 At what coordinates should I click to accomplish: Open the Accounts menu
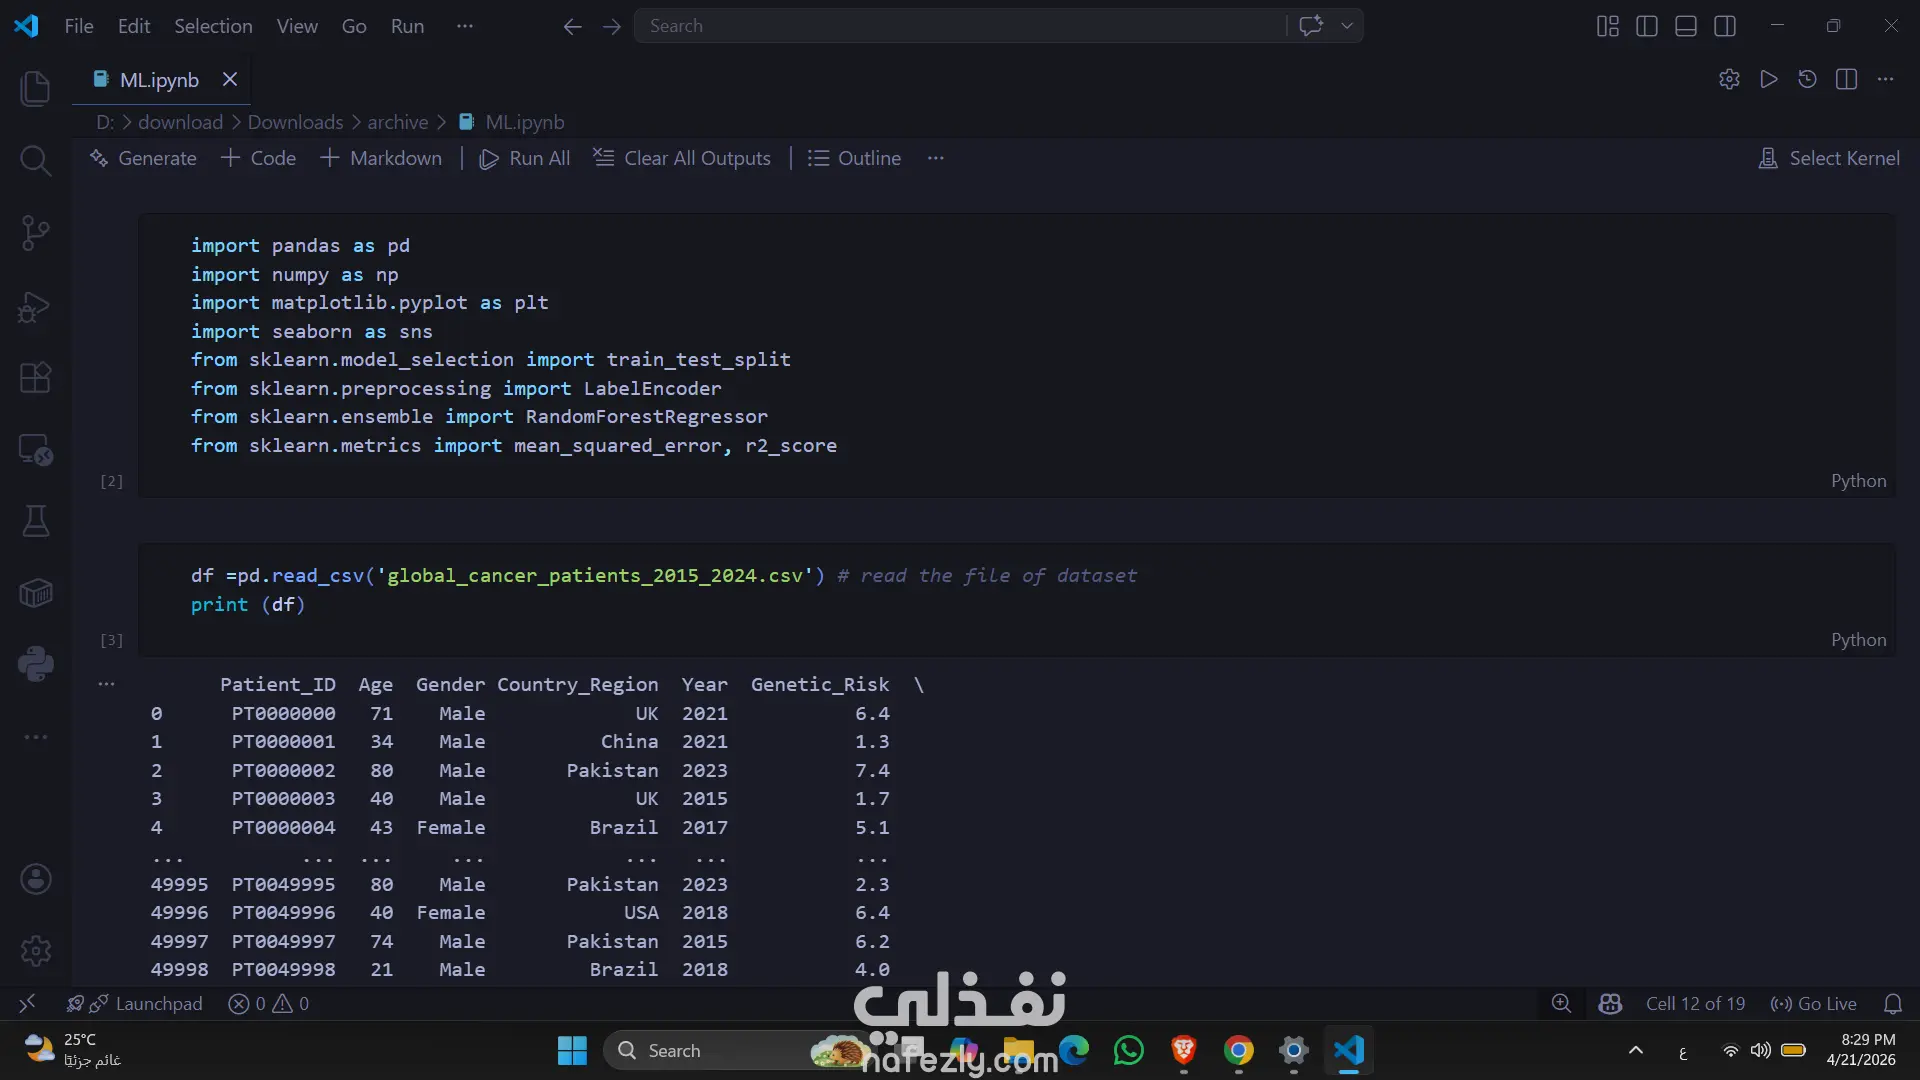tap(35, 879)
